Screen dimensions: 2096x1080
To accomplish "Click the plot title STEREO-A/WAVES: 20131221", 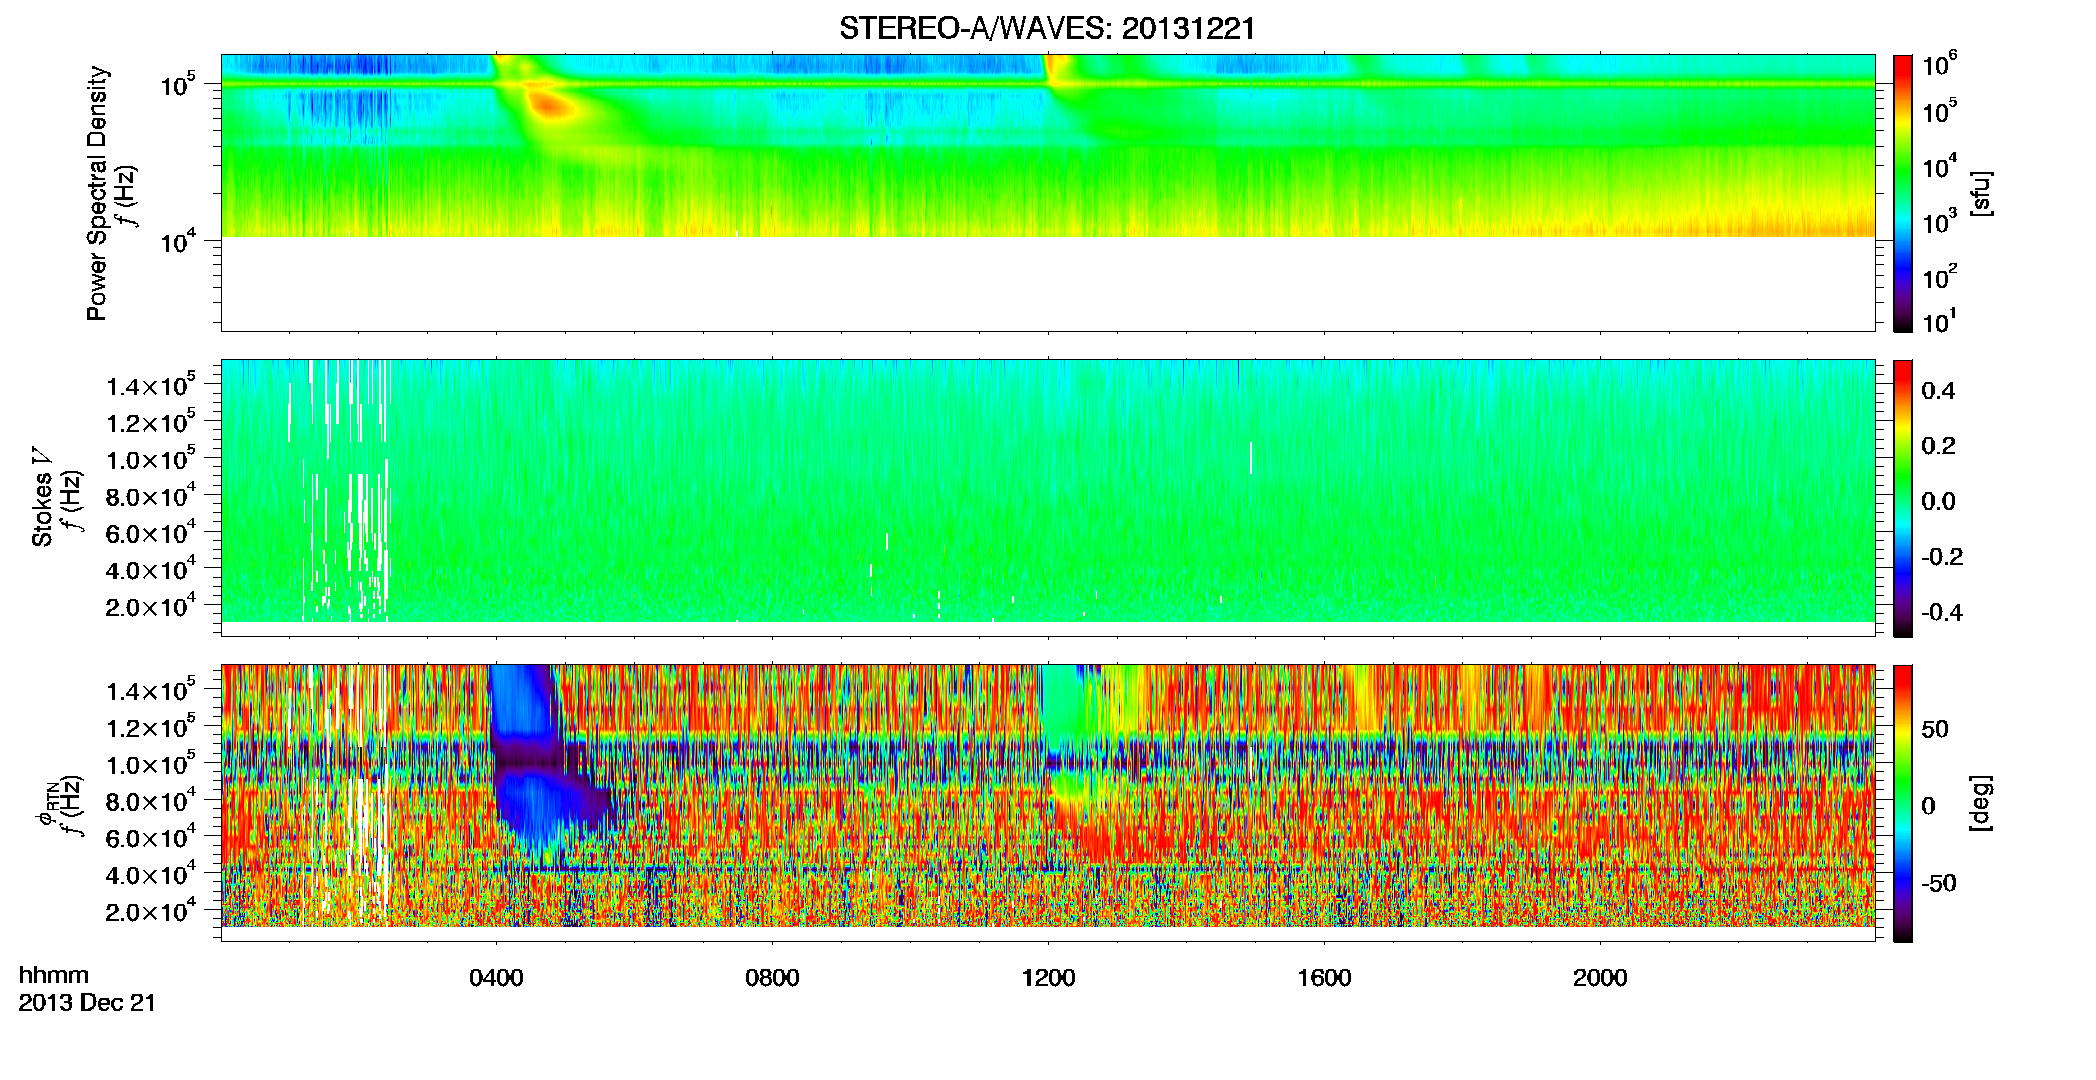I will [x=1047, y=29].
